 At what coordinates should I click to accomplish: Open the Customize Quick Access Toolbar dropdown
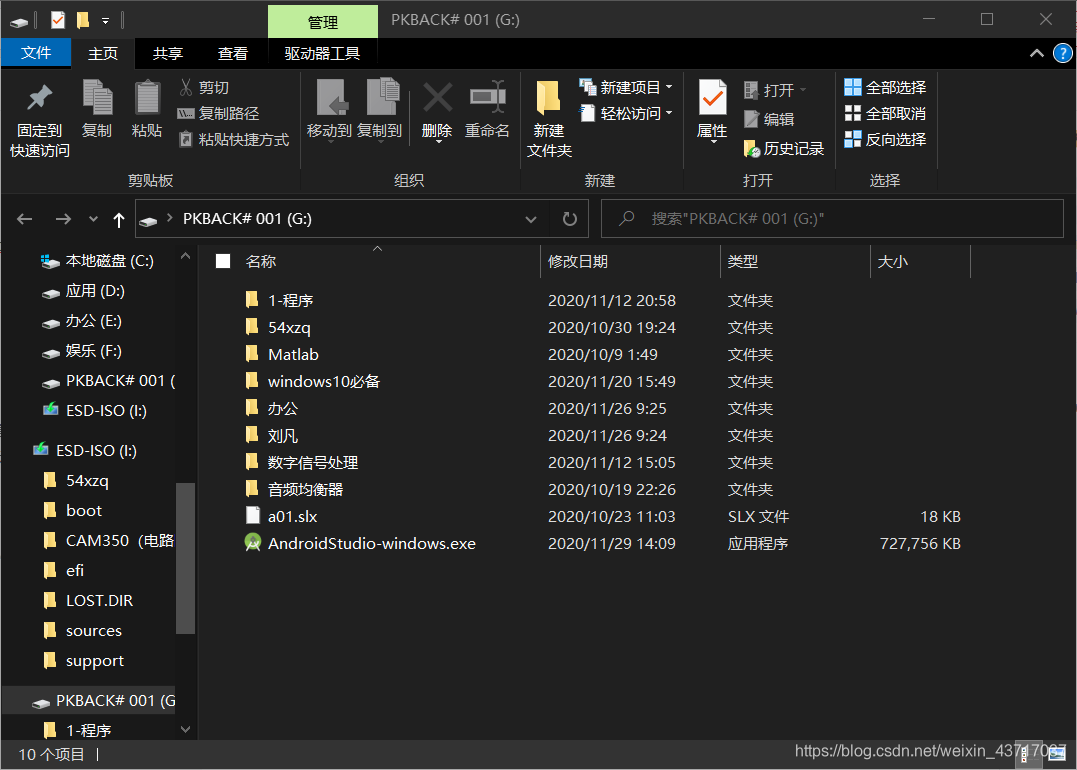tap(105, 21)
